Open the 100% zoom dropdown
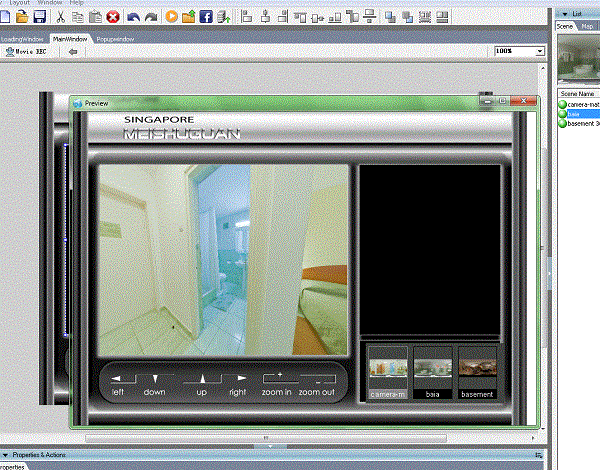This screenshot has height=470, width=600. pos(540,51)
